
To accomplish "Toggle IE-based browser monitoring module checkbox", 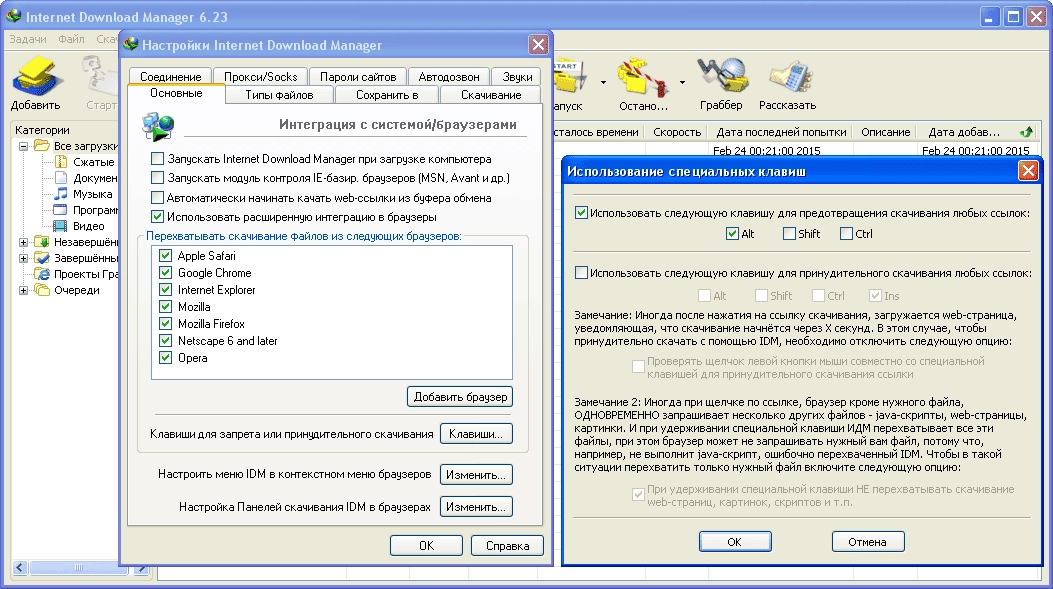I will (157, 178).
